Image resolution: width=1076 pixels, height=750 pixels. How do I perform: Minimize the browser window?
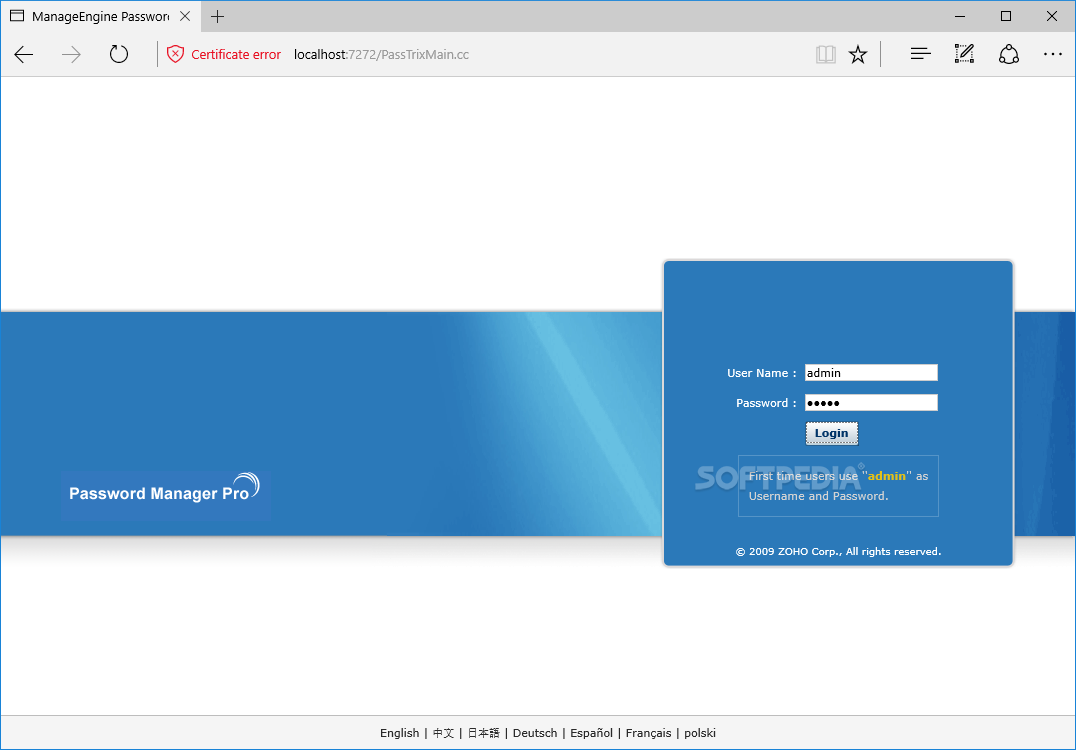click(x=960, y=16)
